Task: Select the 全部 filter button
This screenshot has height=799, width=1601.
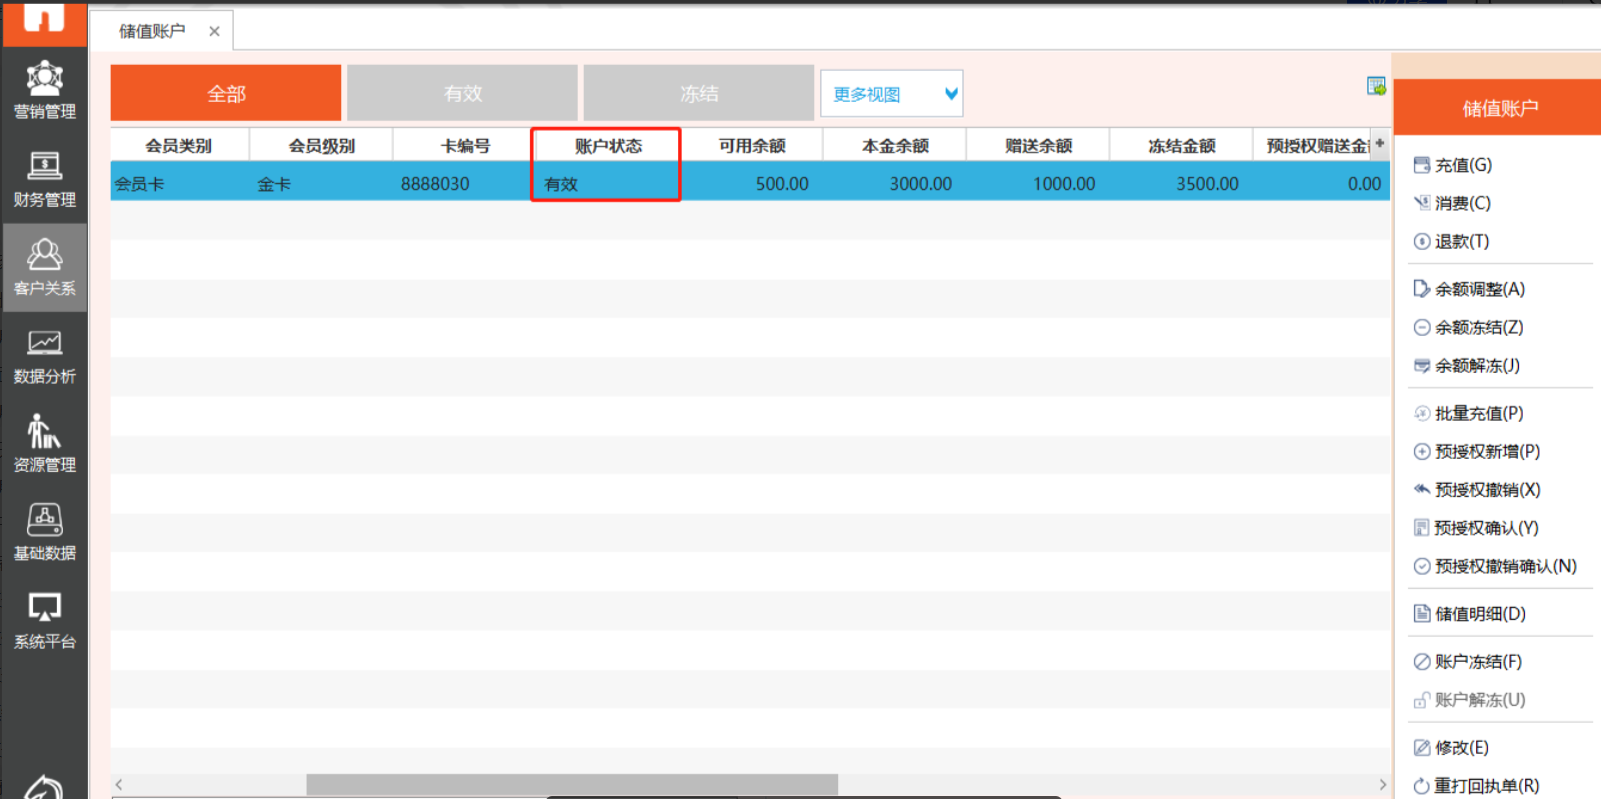Action: [226, 93]
